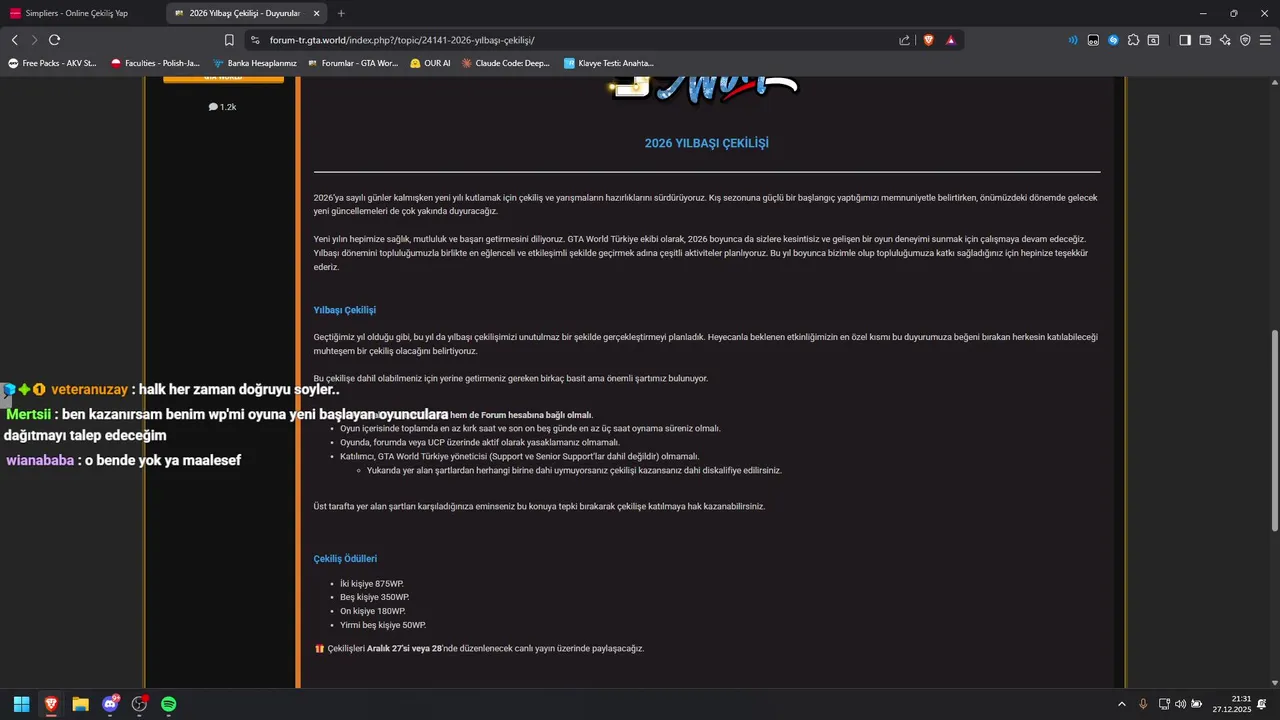This screenshot has width=1280, height=720.
Task: Open Discord from the taskbar
Action: [x=110, y=704]
